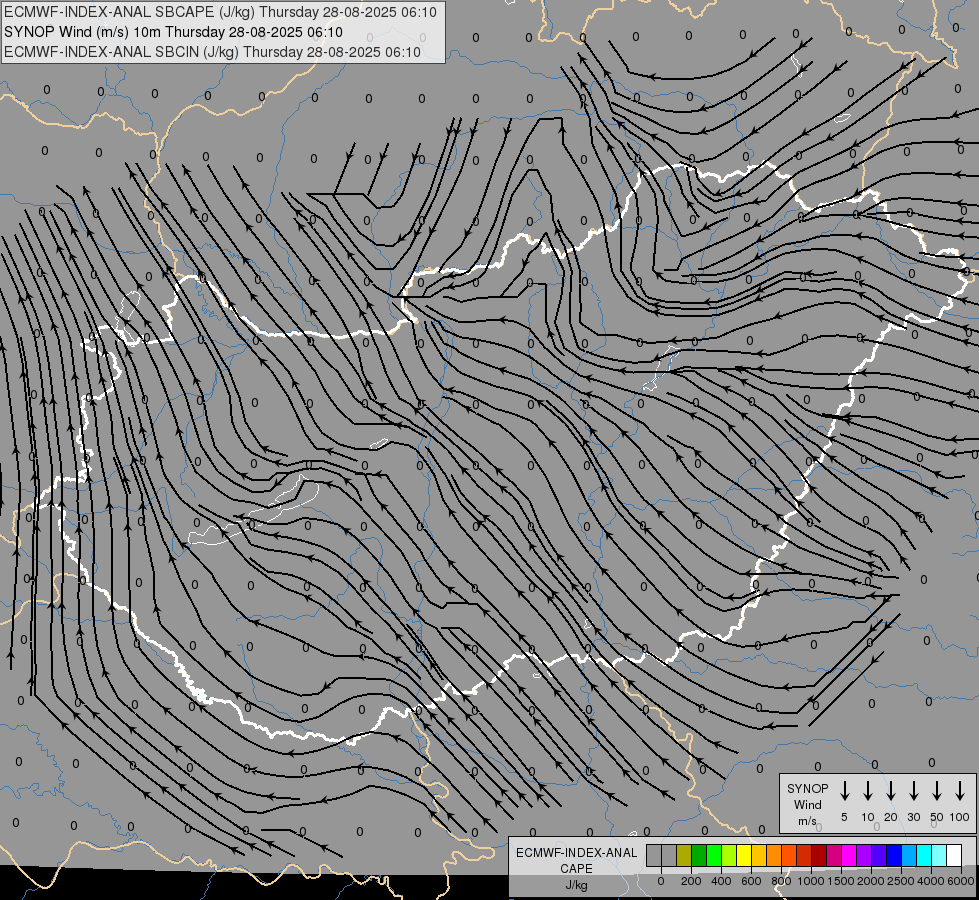Pick the white CAPE legend swatch

[x=954, y=855]
